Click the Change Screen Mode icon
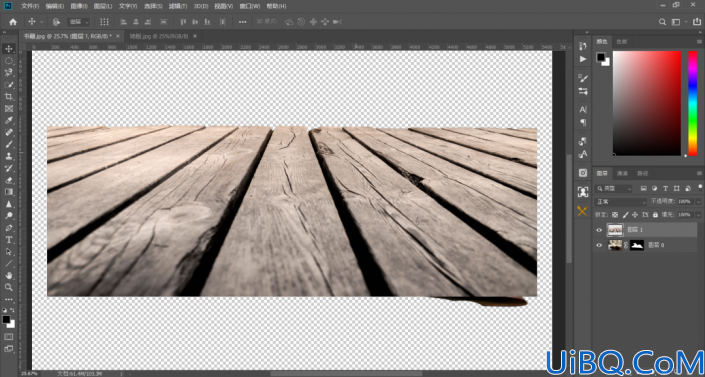 click(x=9, y=349)
